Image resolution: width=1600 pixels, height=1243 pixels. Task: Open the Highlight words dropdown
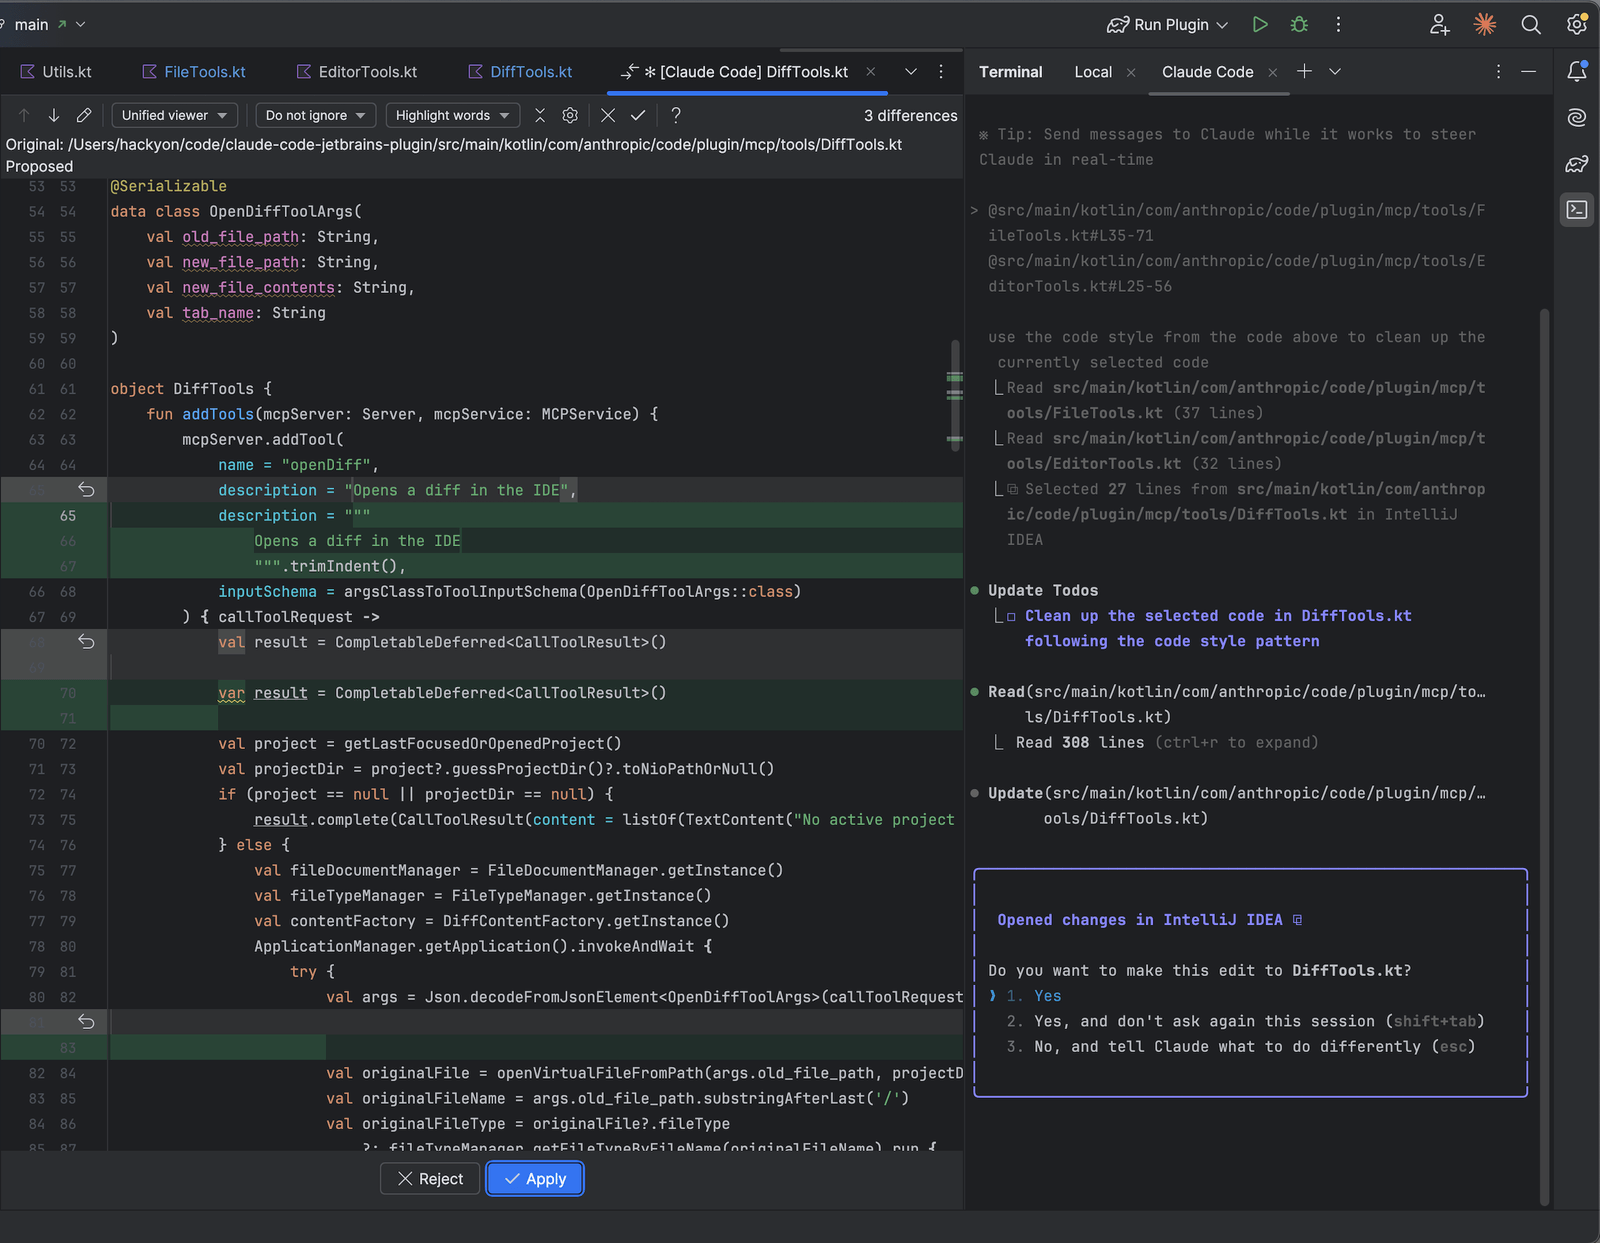click(x=452, y=115)
